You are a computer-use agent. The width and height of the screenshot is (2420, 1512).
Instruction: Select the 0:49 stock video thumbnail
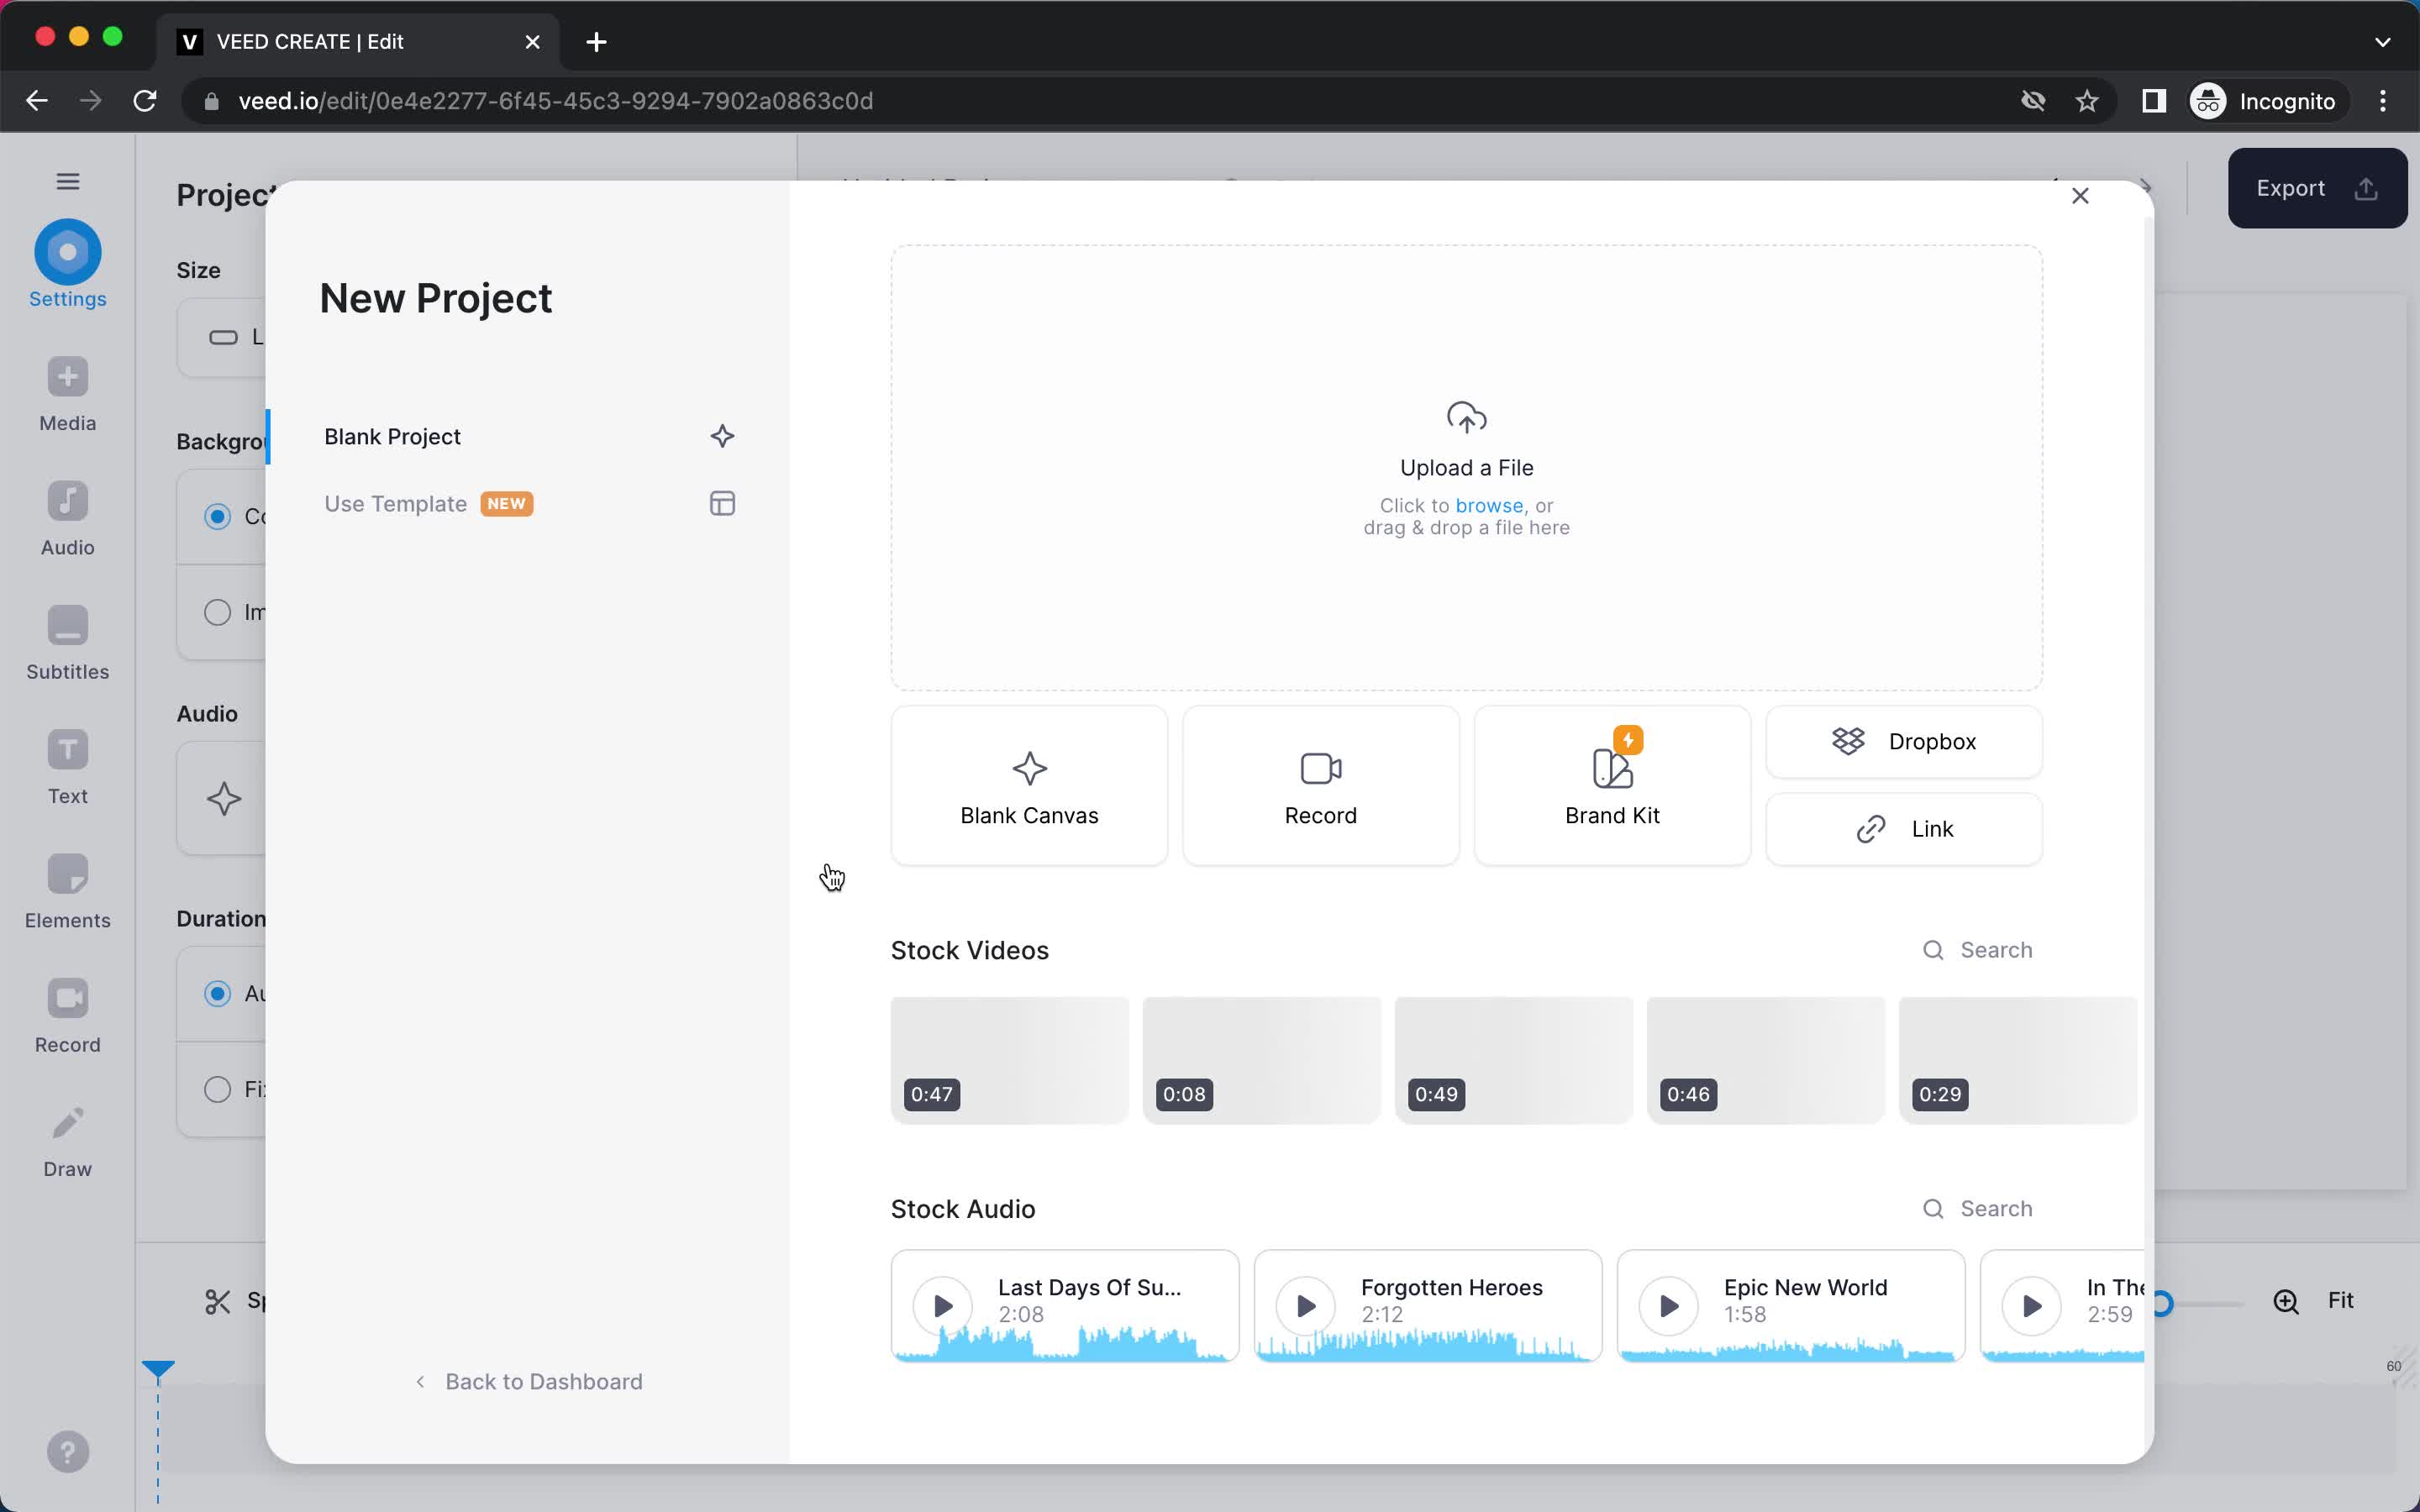click(x=1513, y=1060)
